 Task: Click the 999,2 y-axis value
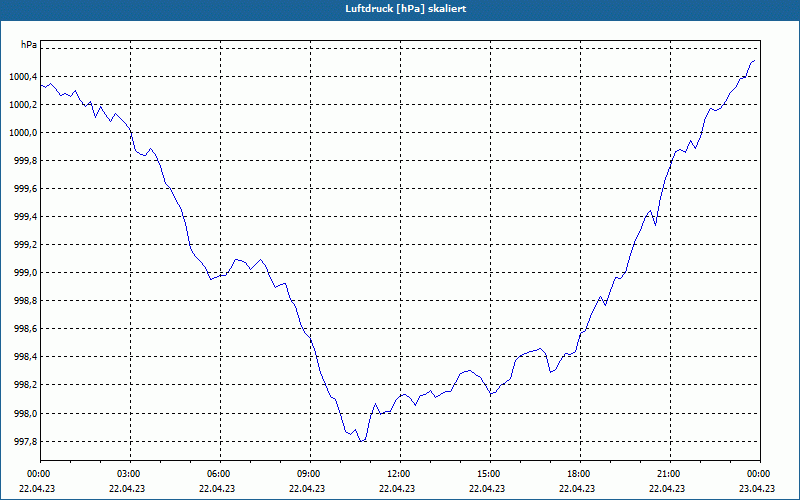coord(26,245)
